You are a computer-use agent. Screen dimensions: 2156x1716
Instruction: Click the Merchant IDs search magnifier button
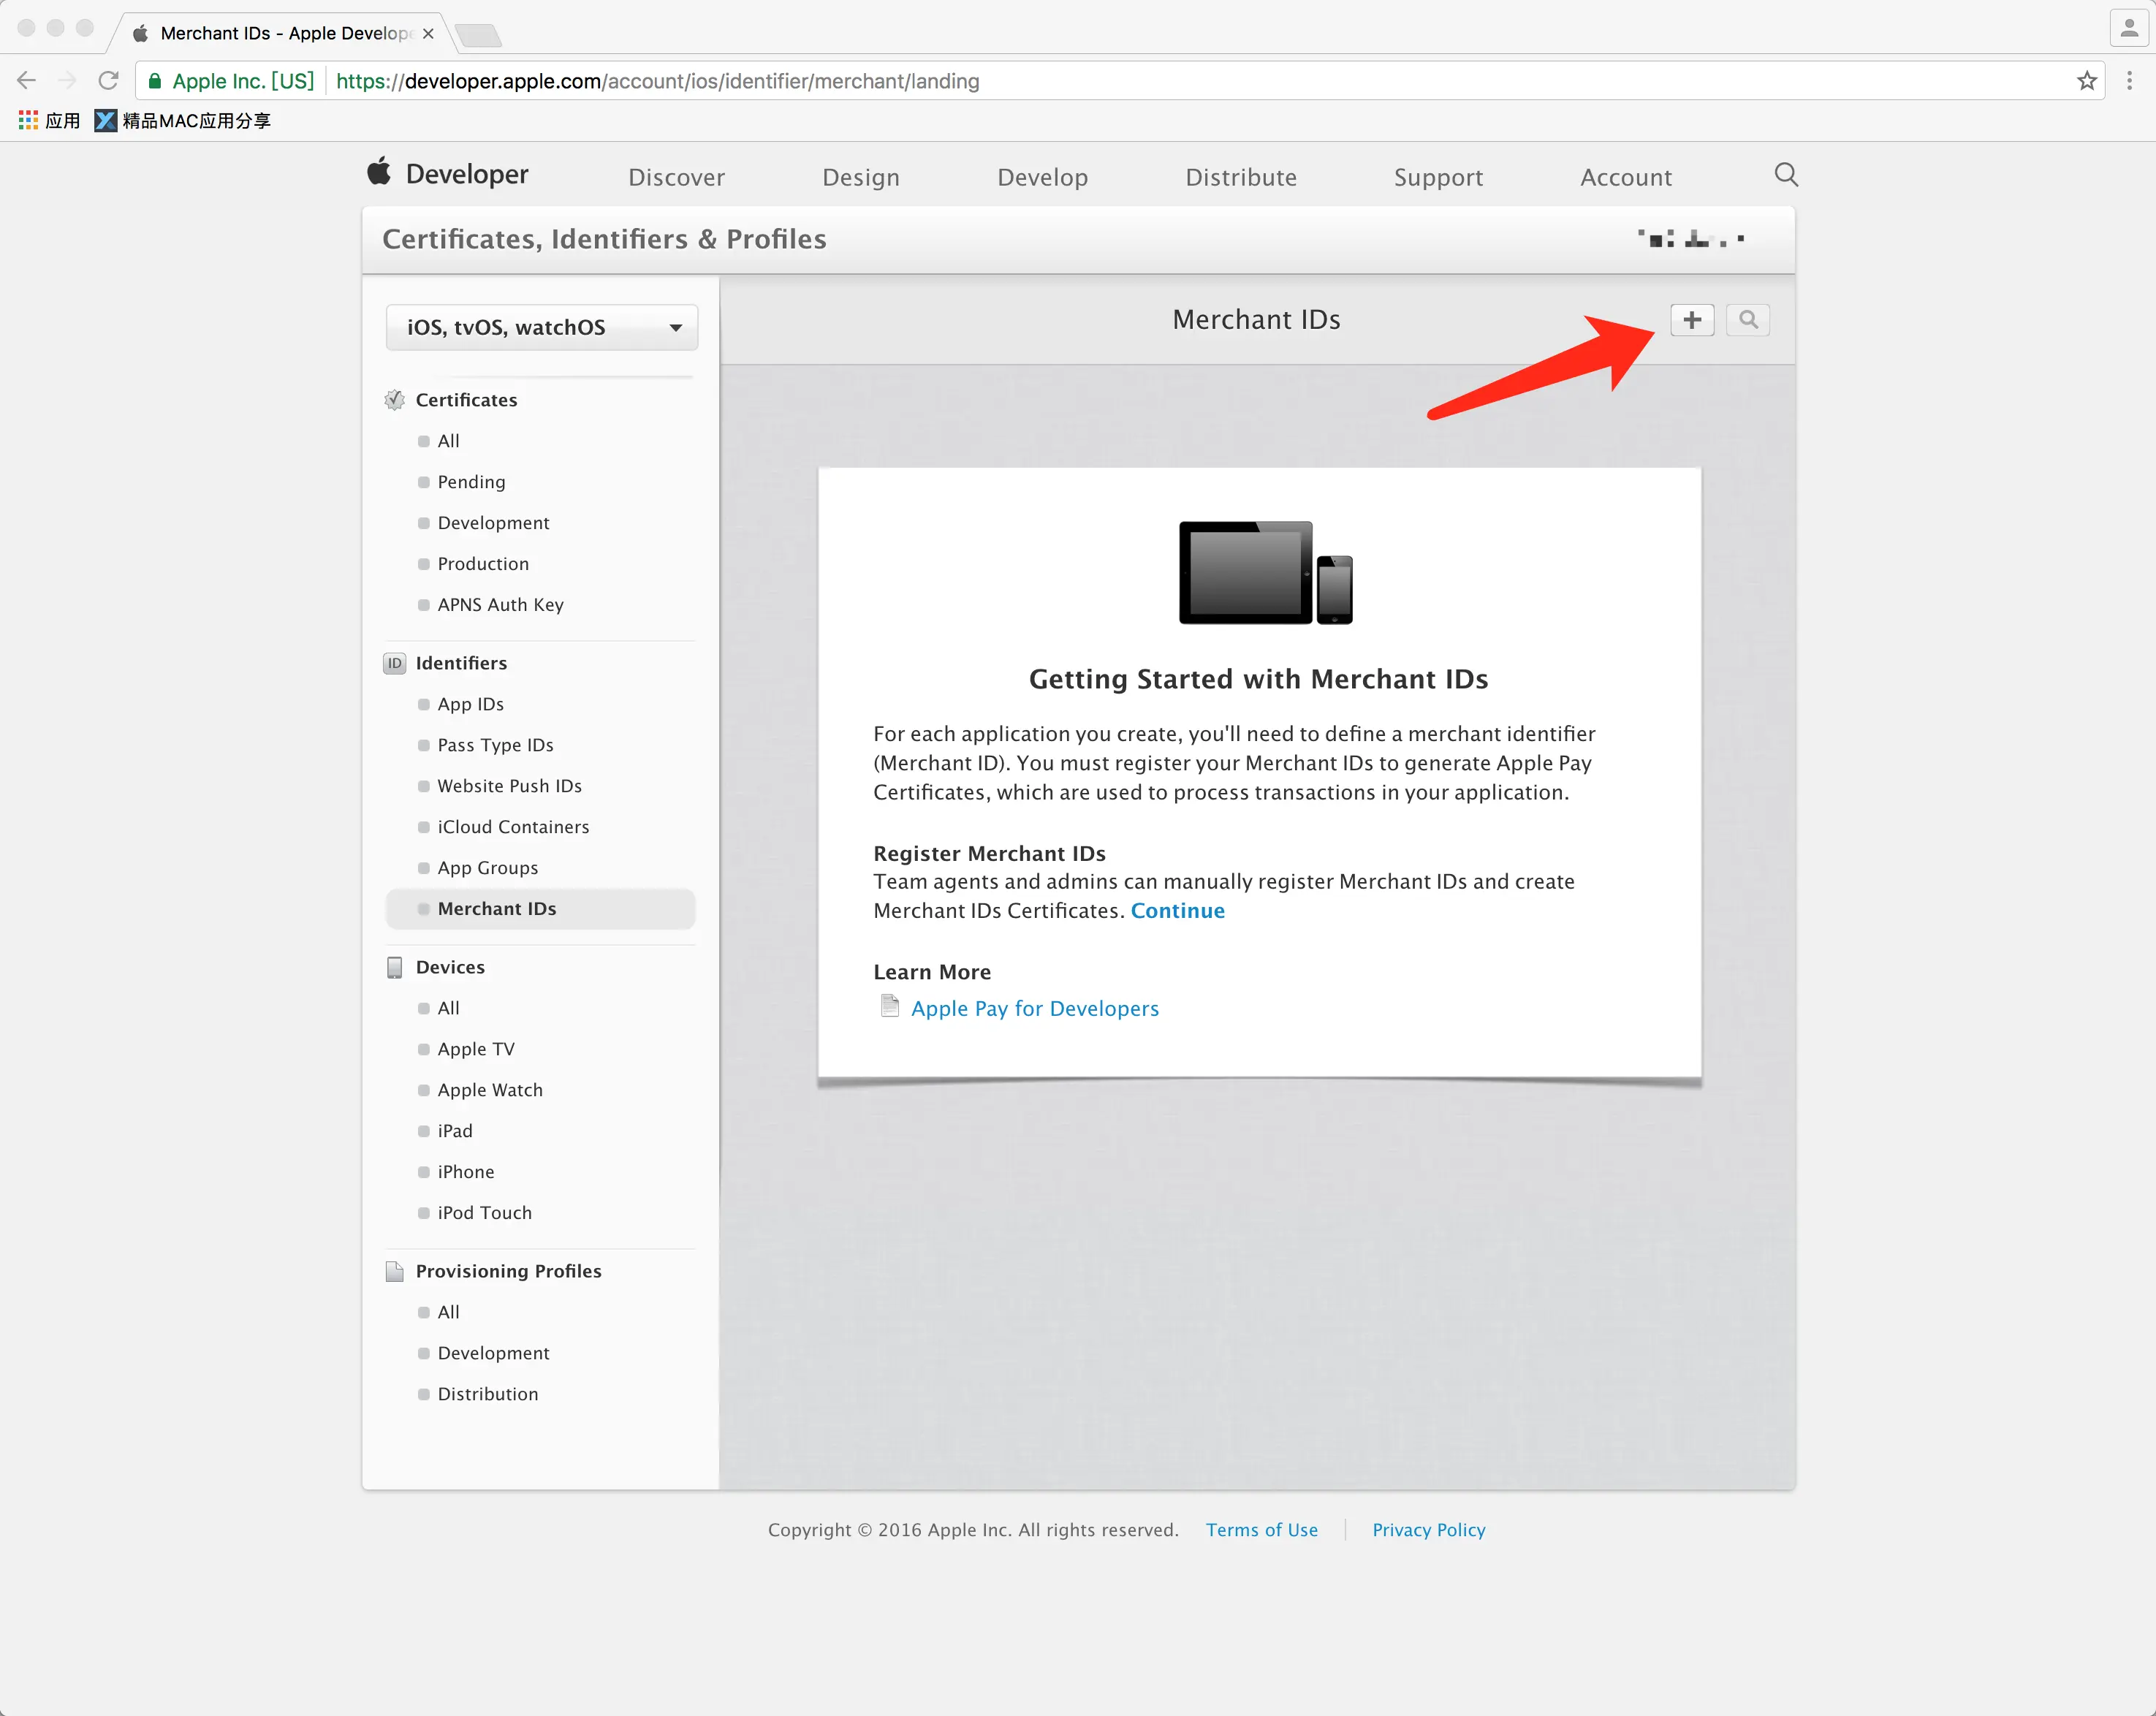pos(1747,320)
